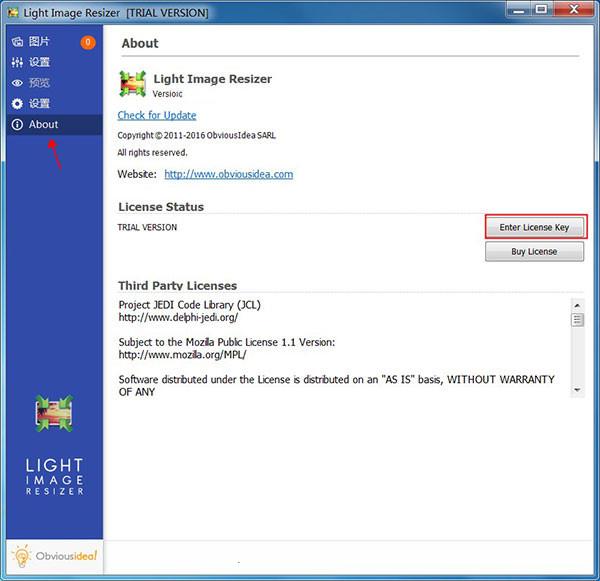Screen dimensions: 600x581
Task: Click the 'Copyright © 2011-2016 ObviousIdea SARL' text
Action: pos(197,135)
